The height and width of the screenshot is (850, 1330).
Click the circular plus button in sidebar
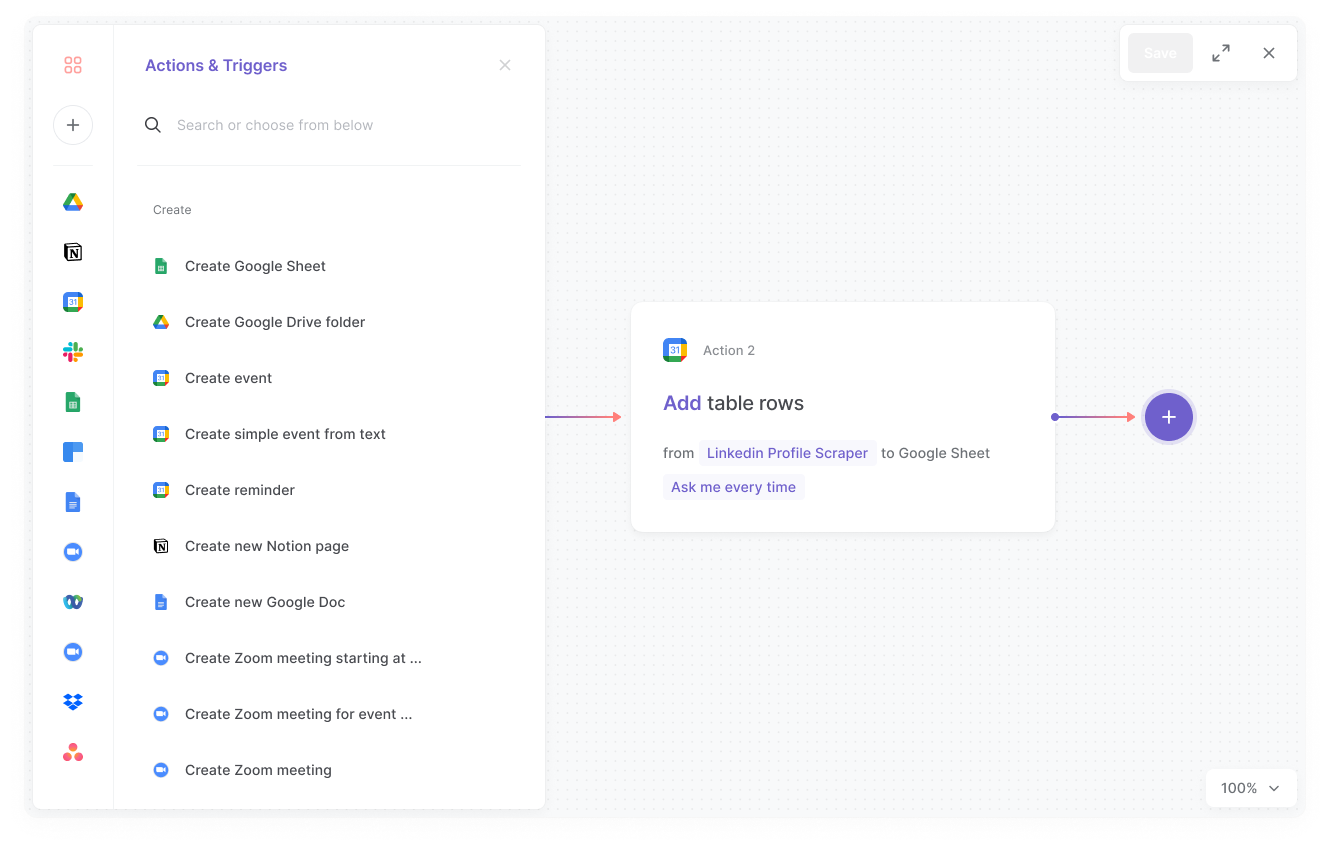(73, 125)
